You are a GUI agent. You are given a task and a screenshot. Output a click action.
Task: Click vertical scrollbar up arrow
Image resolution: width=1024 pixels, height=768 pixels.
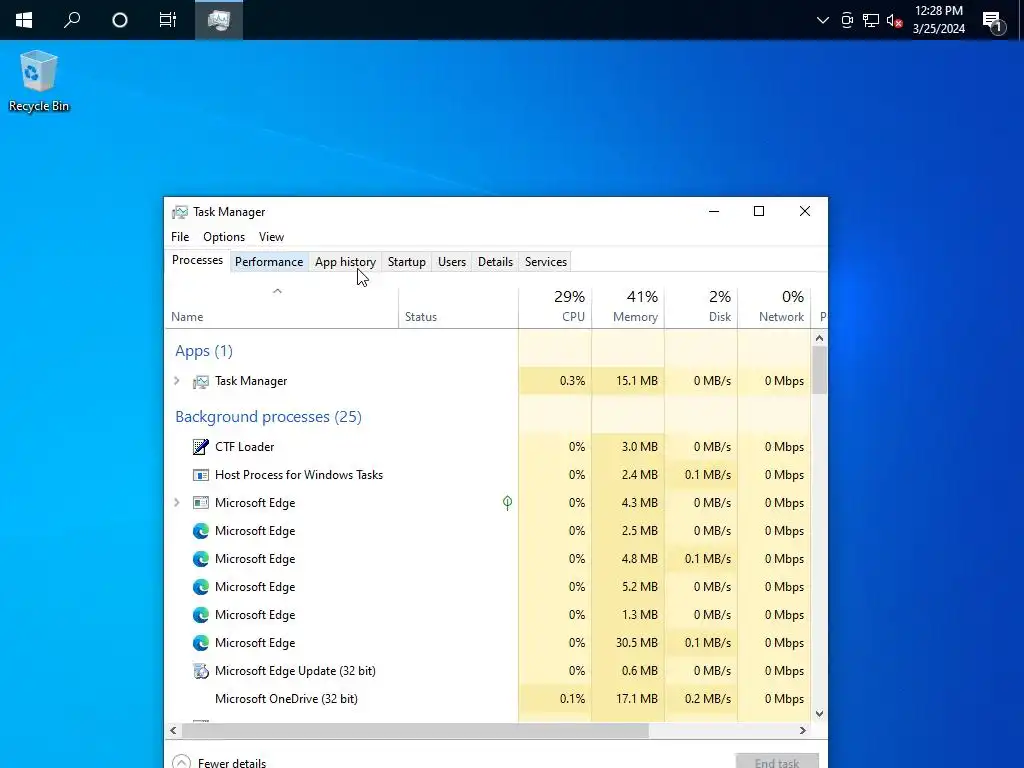coord(819,338)
